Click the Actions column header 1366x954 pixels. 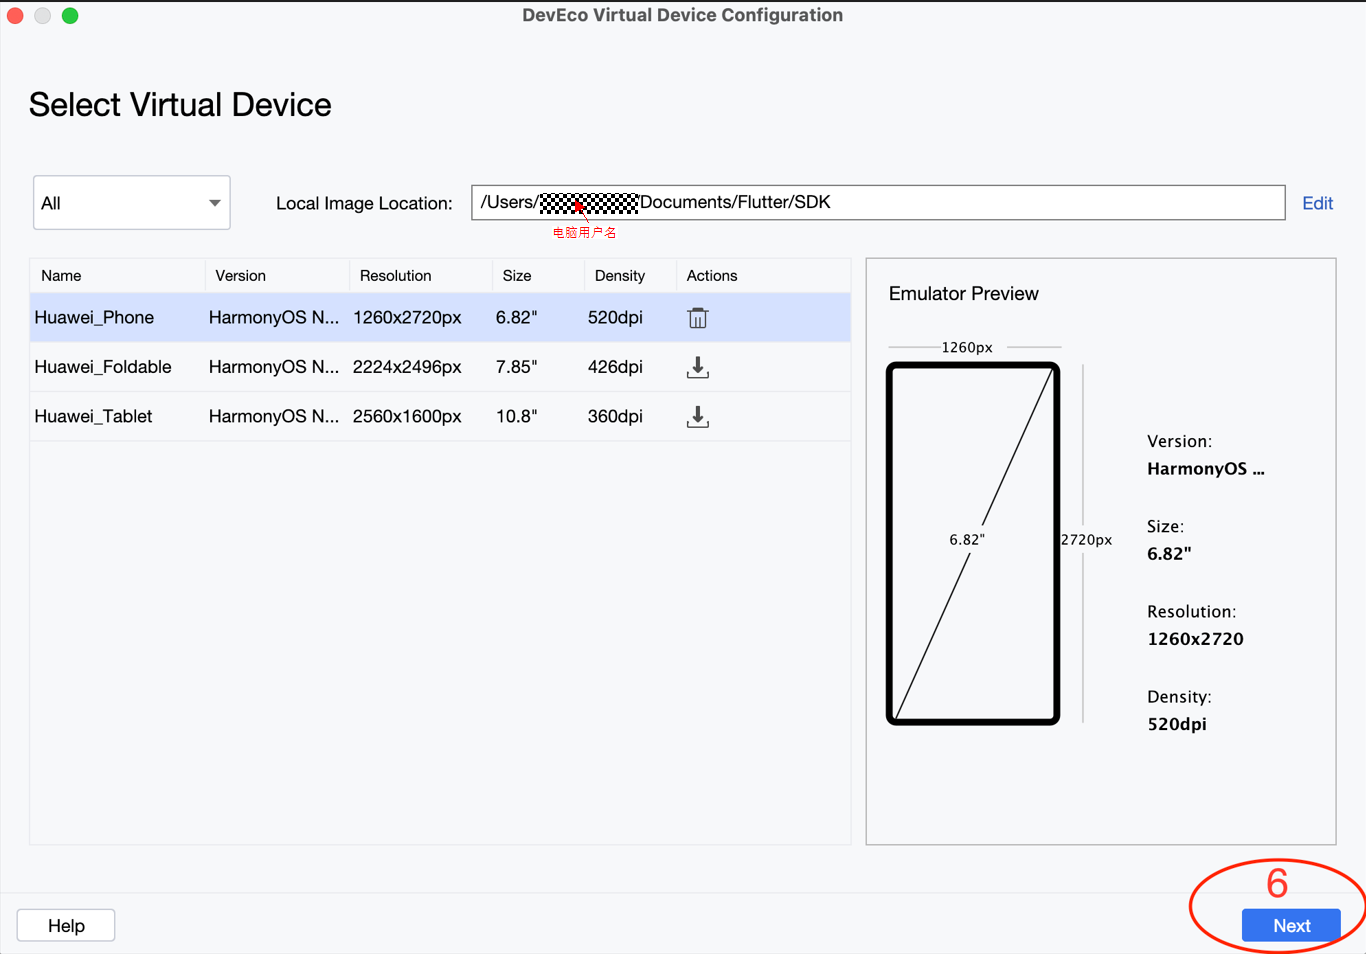click(711, 276)
